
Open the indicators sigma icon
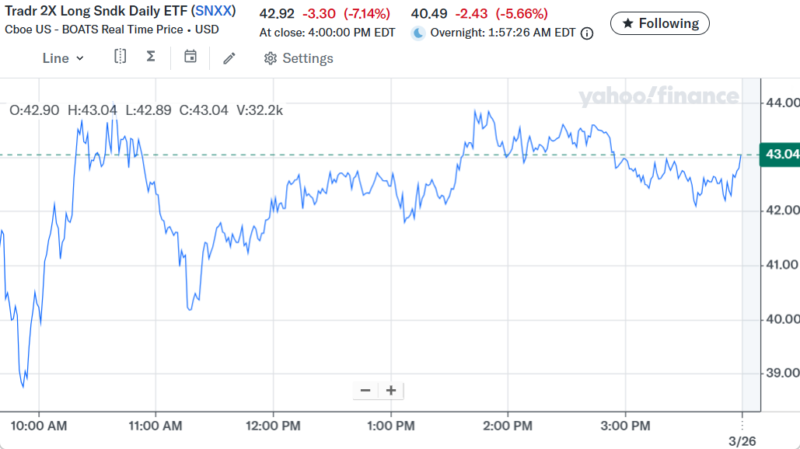tap(151, 57)
